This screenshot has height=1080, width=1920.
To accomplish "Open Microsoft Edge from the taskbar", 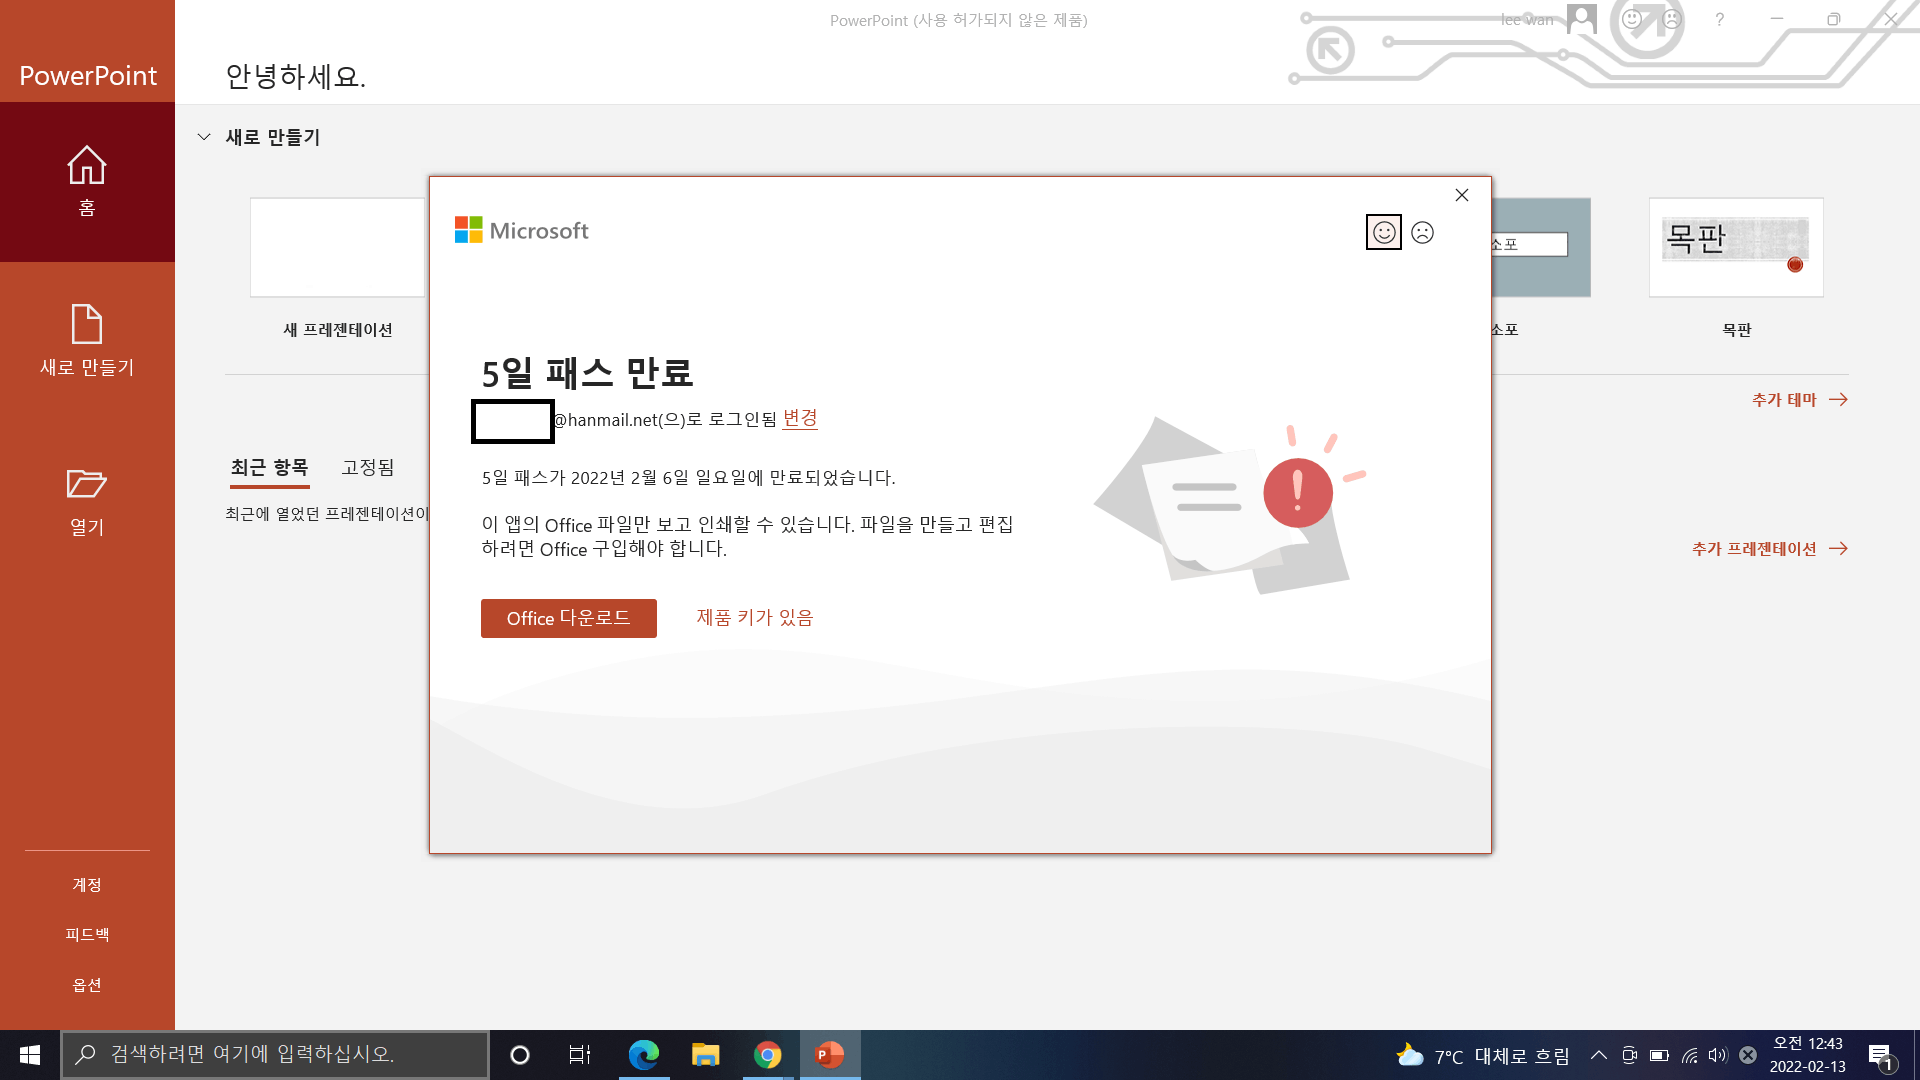I will pyautogui.click(x=643, y=1055).
